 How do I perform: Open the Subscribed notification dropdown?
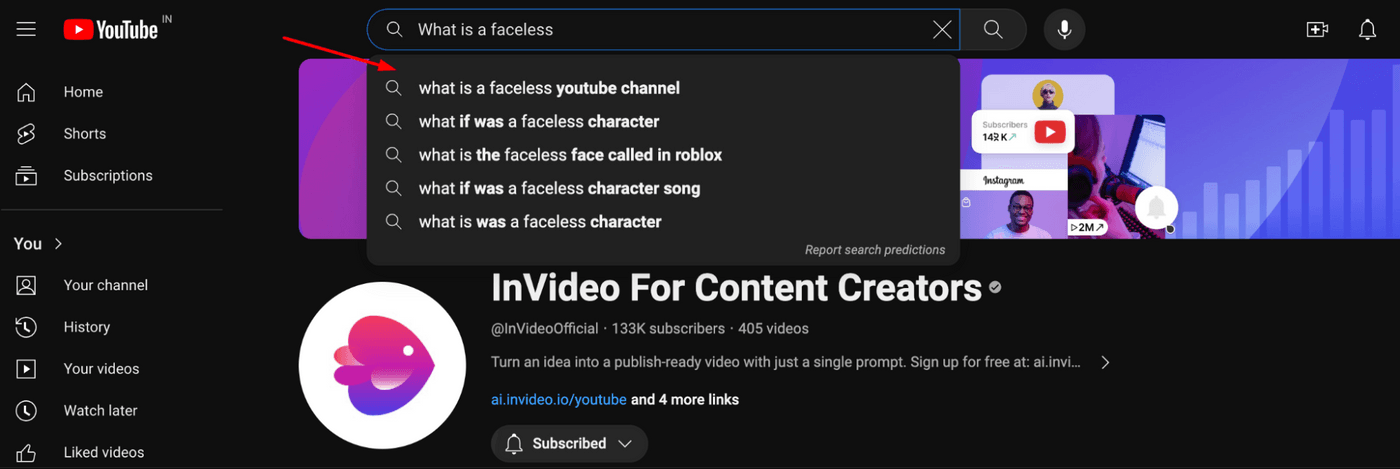(569, 443)
